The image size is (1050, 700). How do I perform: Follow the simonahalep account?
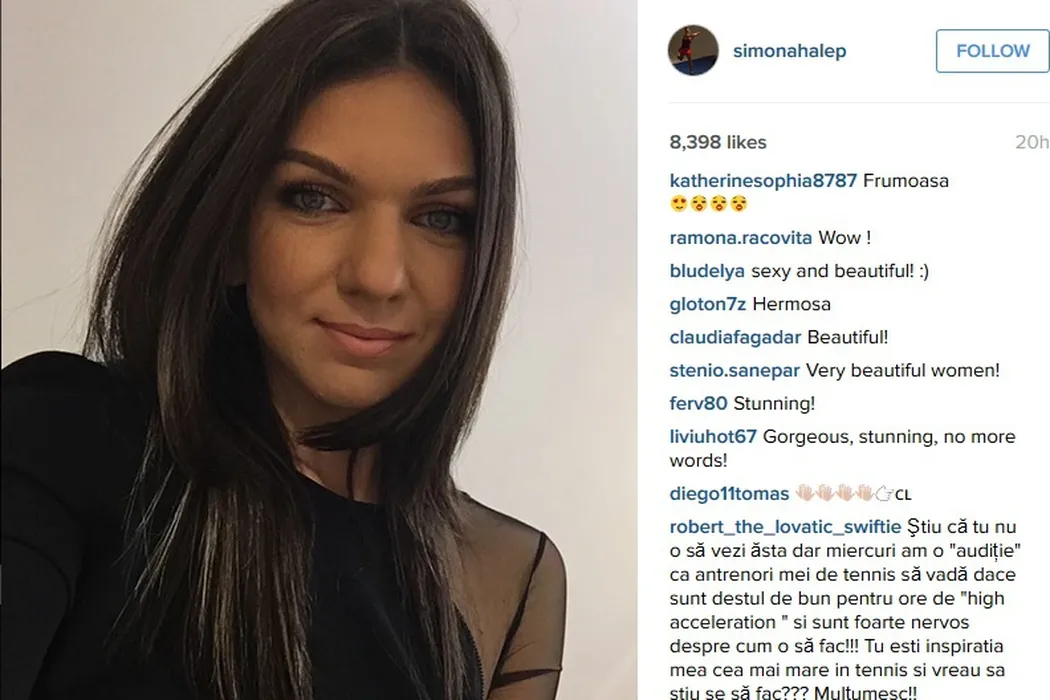pos(992,51)
